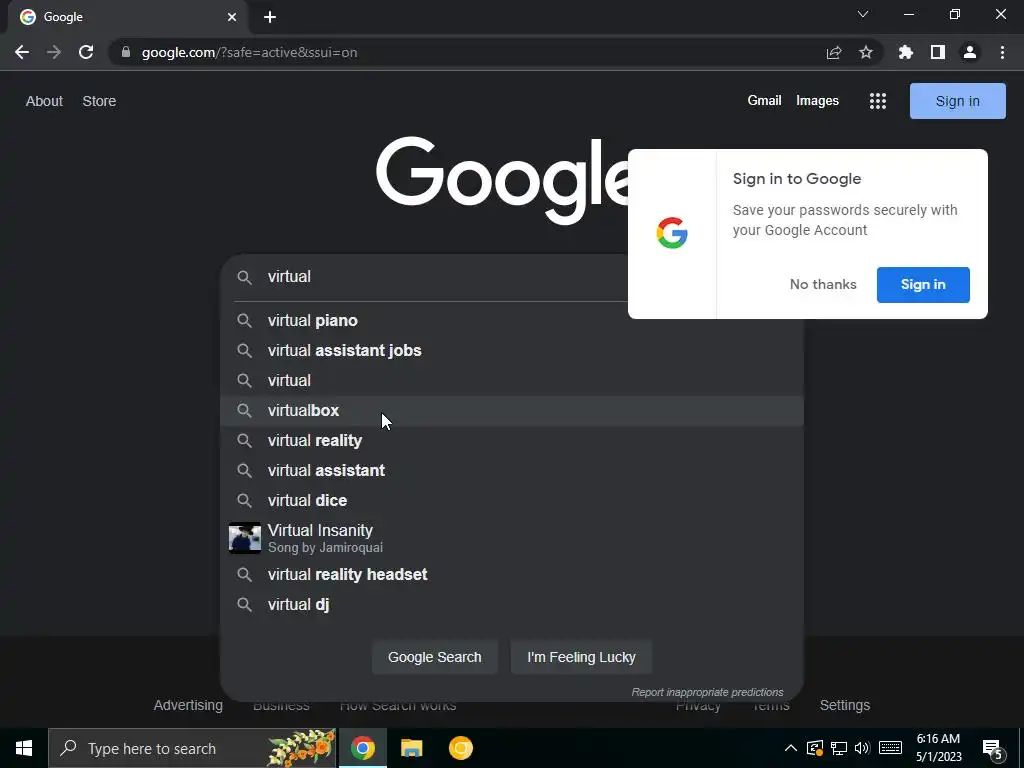The height and width of the screenshot is (768, 1024).
Task: Select the plain virtual suggestion
Action: 512,381
